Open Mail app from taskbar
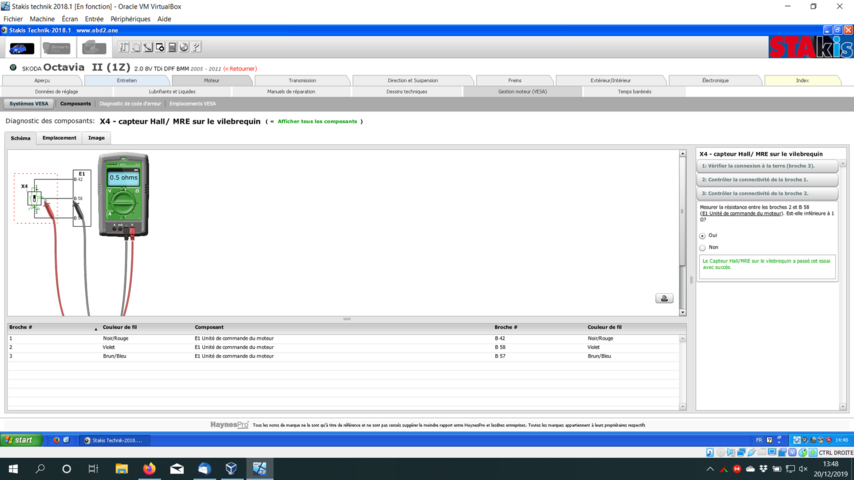 [176, 469]
